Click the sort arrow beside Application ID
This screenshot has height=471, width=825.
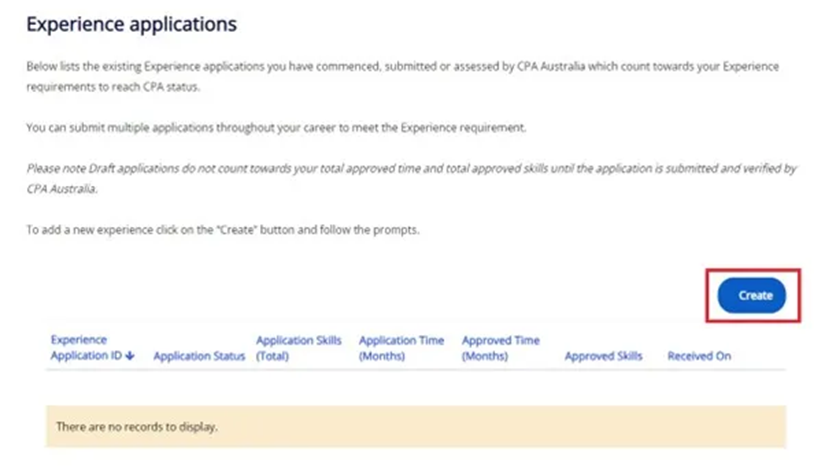click(x=130, y=357)
